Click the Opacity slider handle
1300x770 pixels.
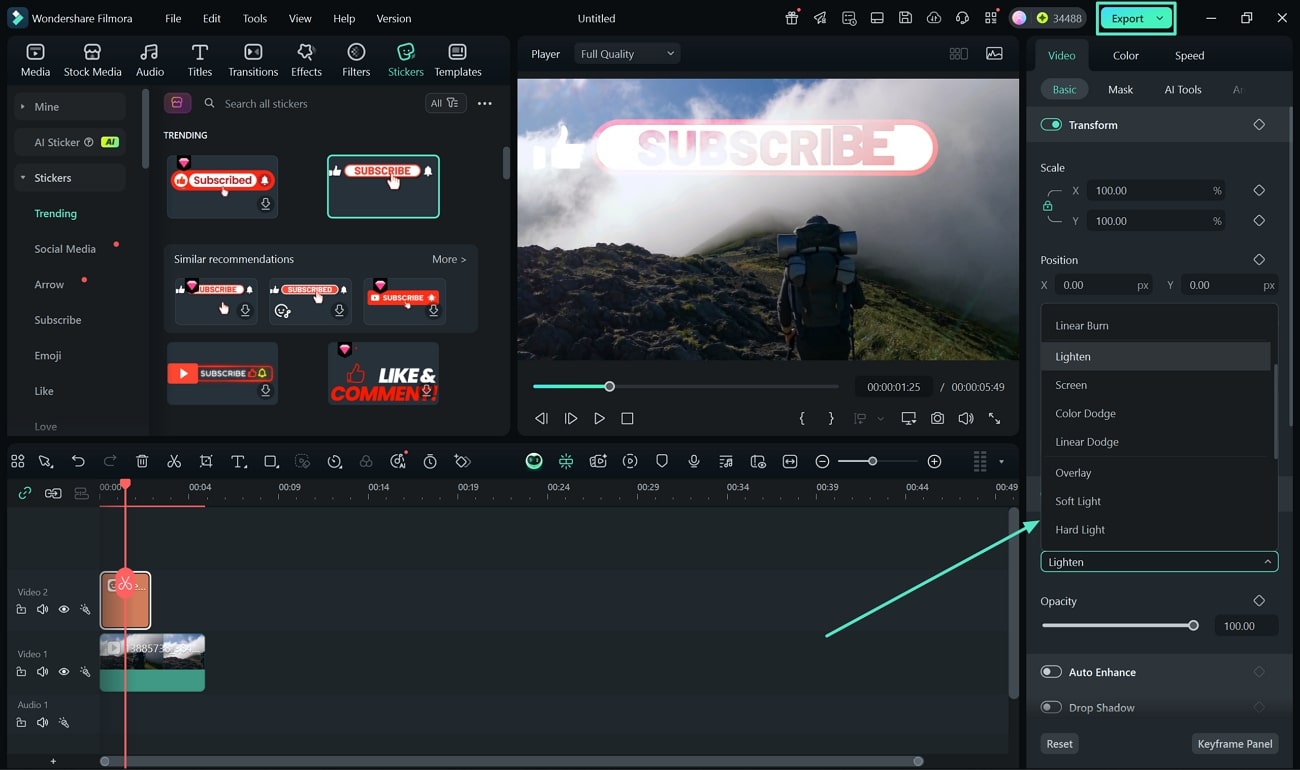pyautogui.click(x=1193, y=626)
